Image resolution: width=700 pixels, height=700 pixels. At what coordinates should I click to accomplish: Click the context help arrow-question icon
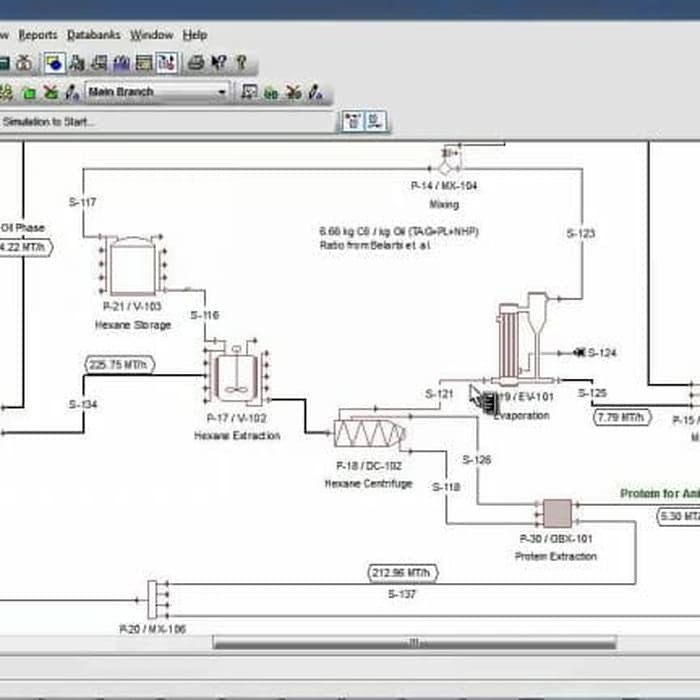pos(219,63)
